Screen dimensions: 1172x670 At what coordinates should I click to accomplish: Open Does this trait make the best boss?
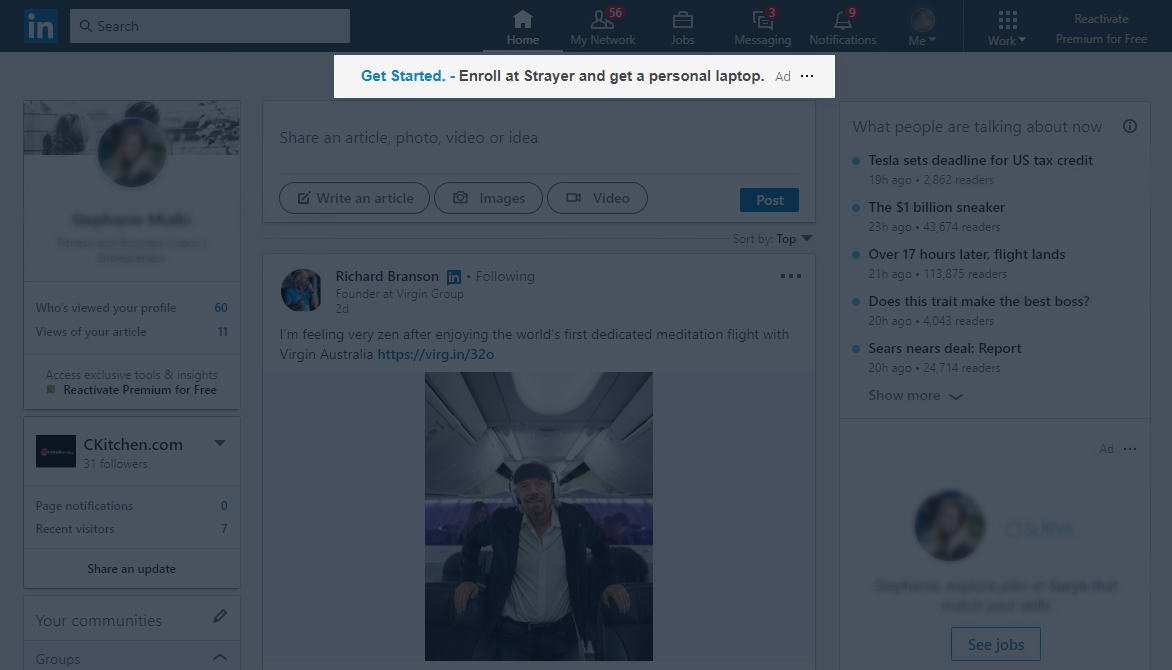click(x=979, y=301)
